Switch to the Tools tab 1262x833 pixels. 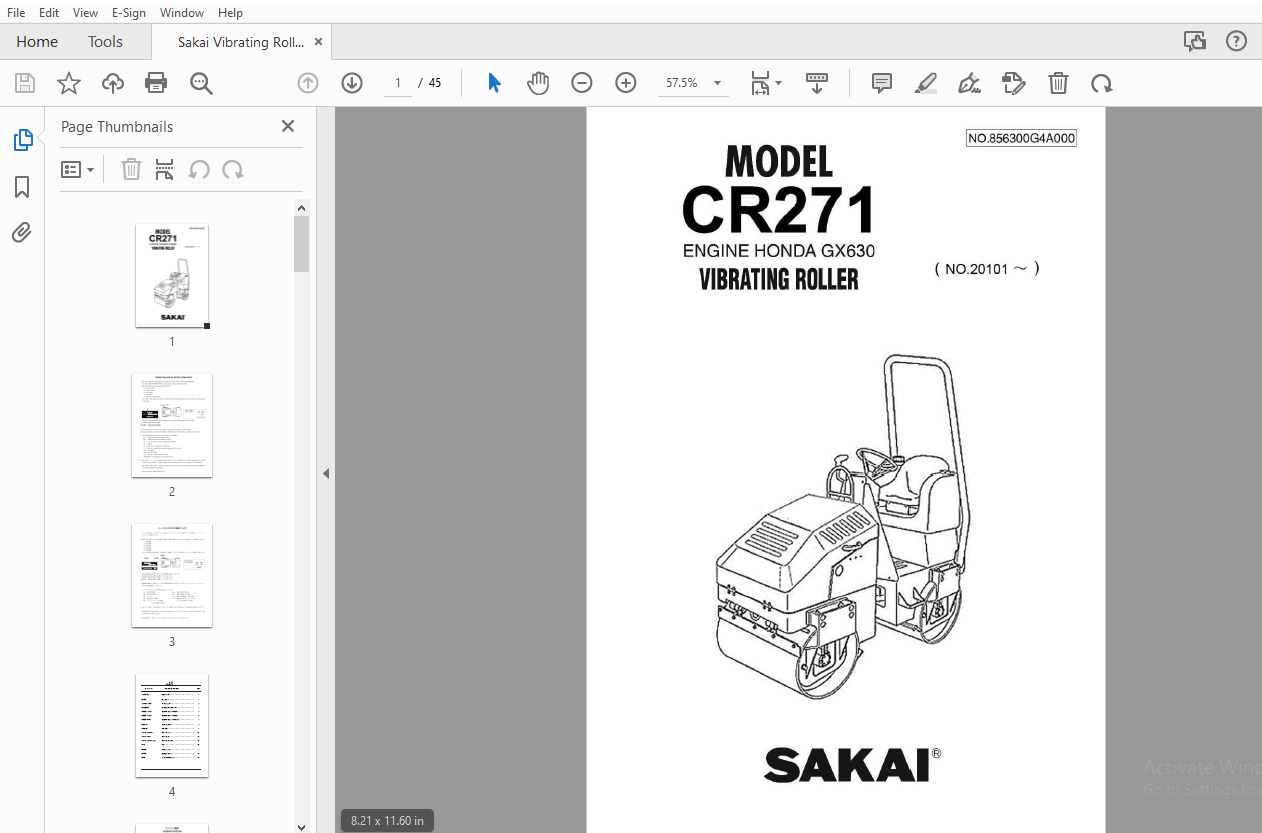(x=105, y=42)
